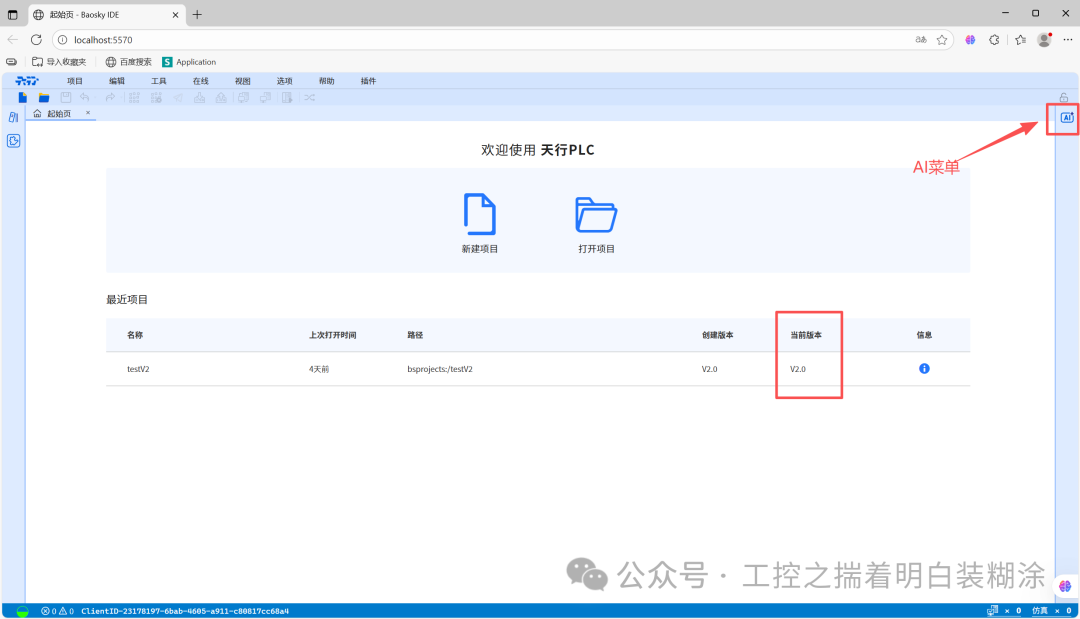Screen dimensions: 1080x619
Task: Open the 视图 menu
Action: point(242,81)
